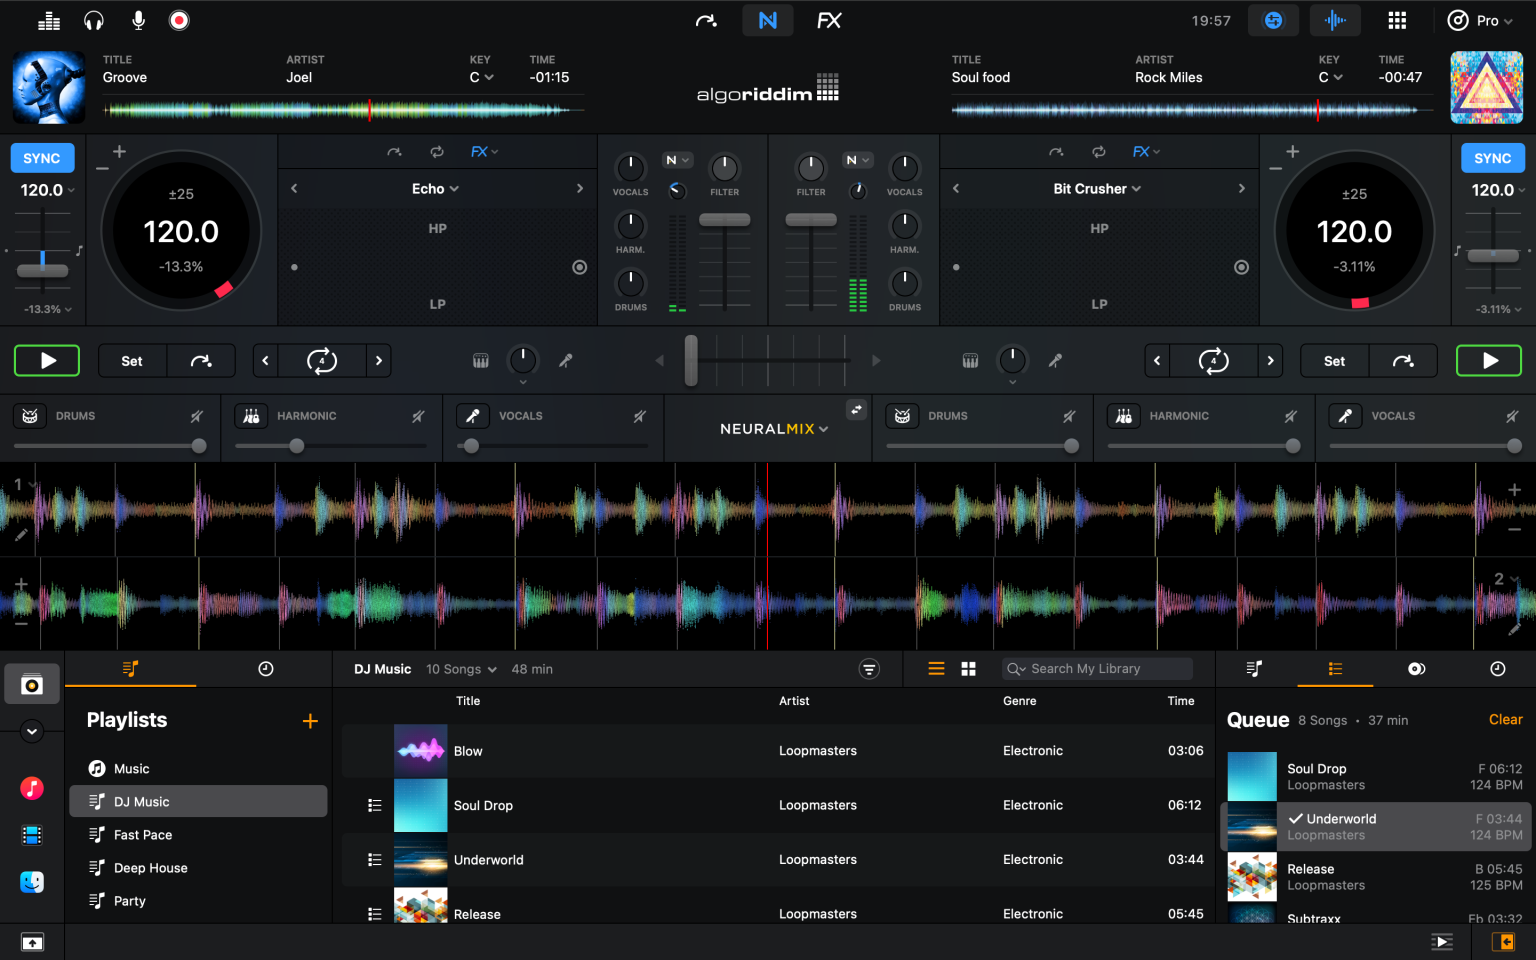Open the headphone pre-cueing settings

pyautogui.click(x=95, y=20)
